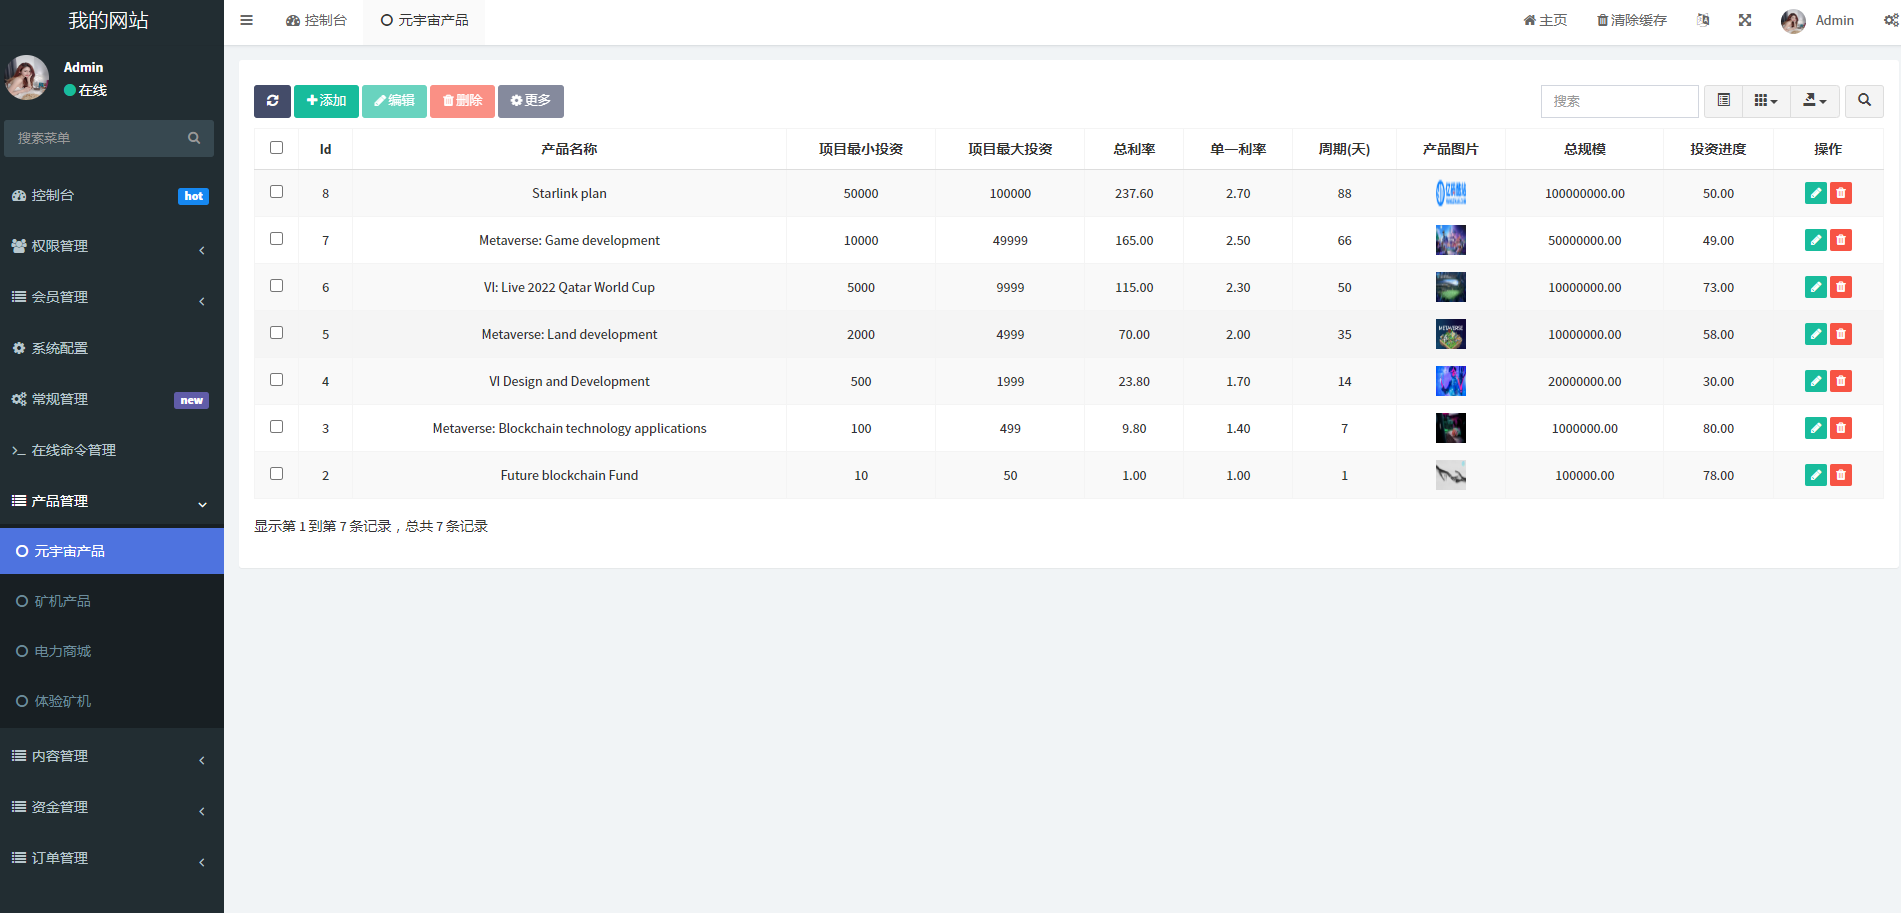Click the Metaverse: Game development product thumbnail
Image resolution: width=1901 pixels, height=913 pixels.
point(1450,240)
